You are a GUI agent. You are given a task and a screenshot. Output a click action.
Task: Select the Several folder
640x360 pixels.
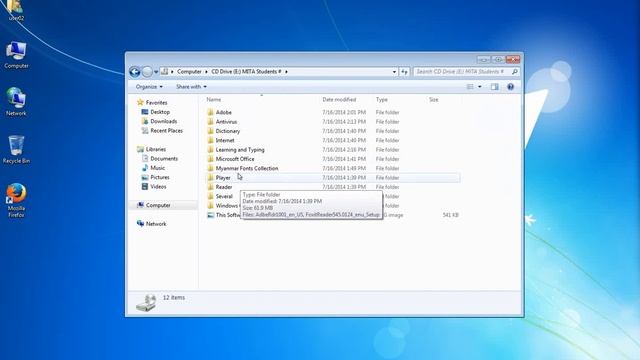click(224, 196)
